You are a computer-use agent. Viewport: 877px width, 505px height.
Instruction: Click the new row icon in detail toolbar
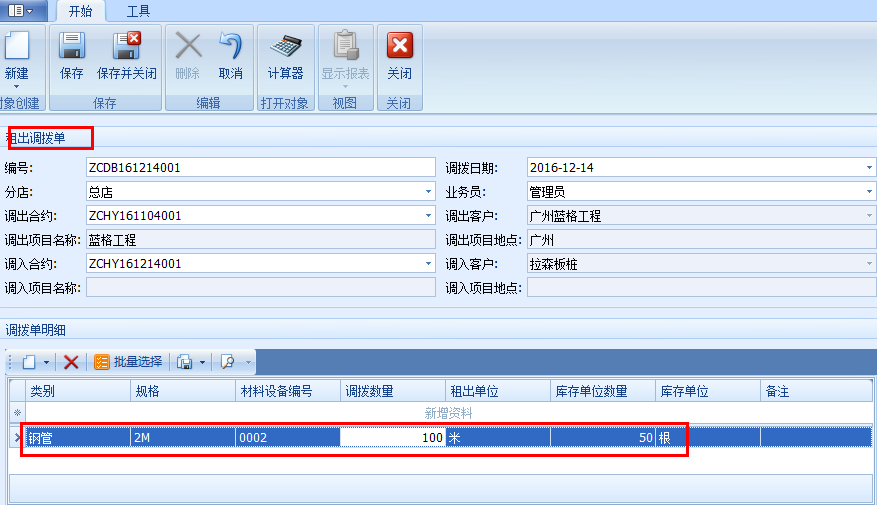pos(29,362)
